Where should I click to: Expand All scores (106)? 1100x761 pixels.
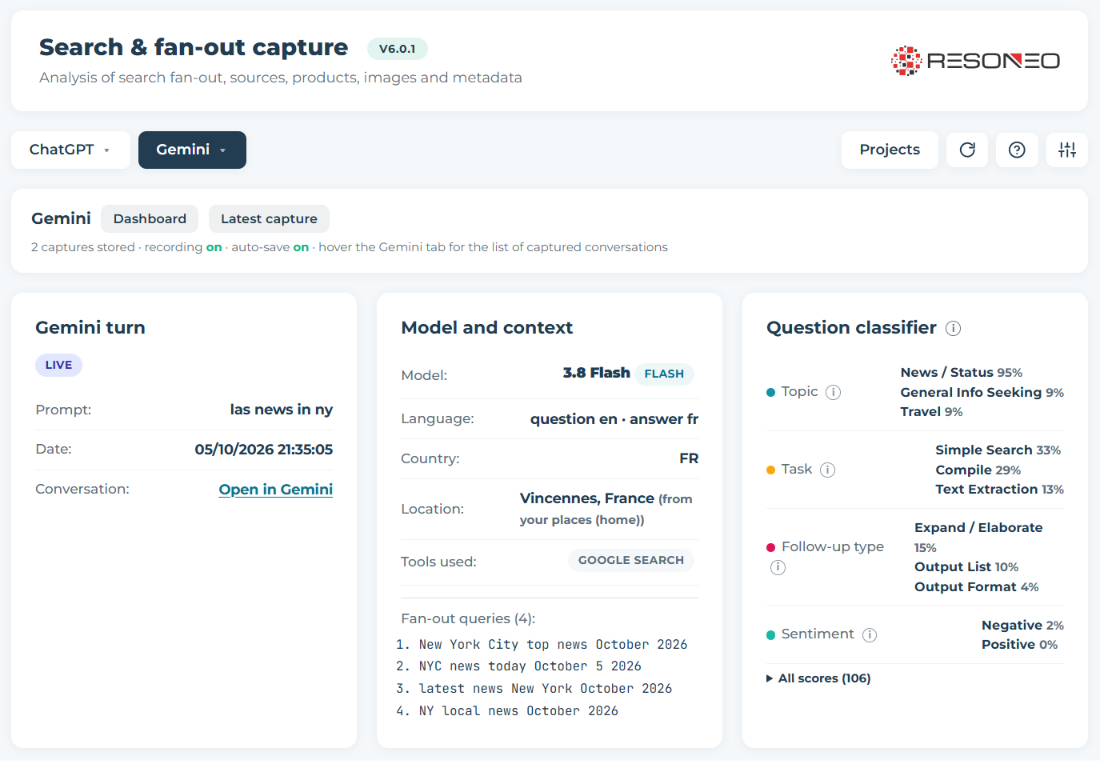tap(818, 678)
